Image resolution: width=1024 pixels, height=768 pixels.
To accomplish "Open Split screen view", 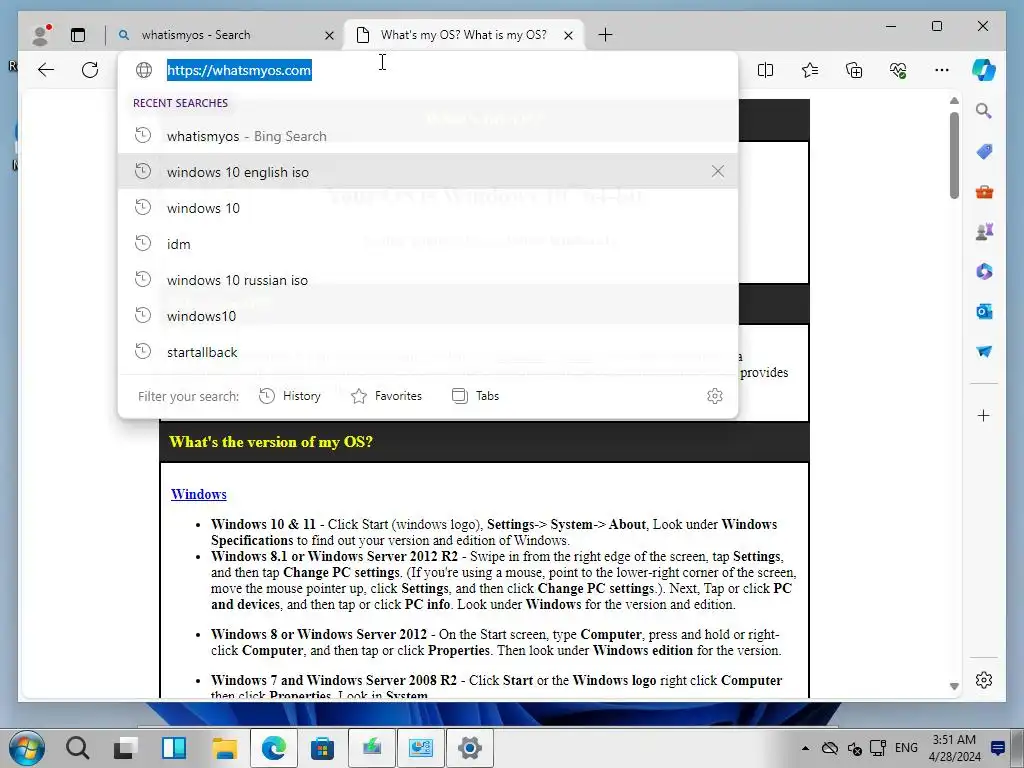I will (765, 70).
